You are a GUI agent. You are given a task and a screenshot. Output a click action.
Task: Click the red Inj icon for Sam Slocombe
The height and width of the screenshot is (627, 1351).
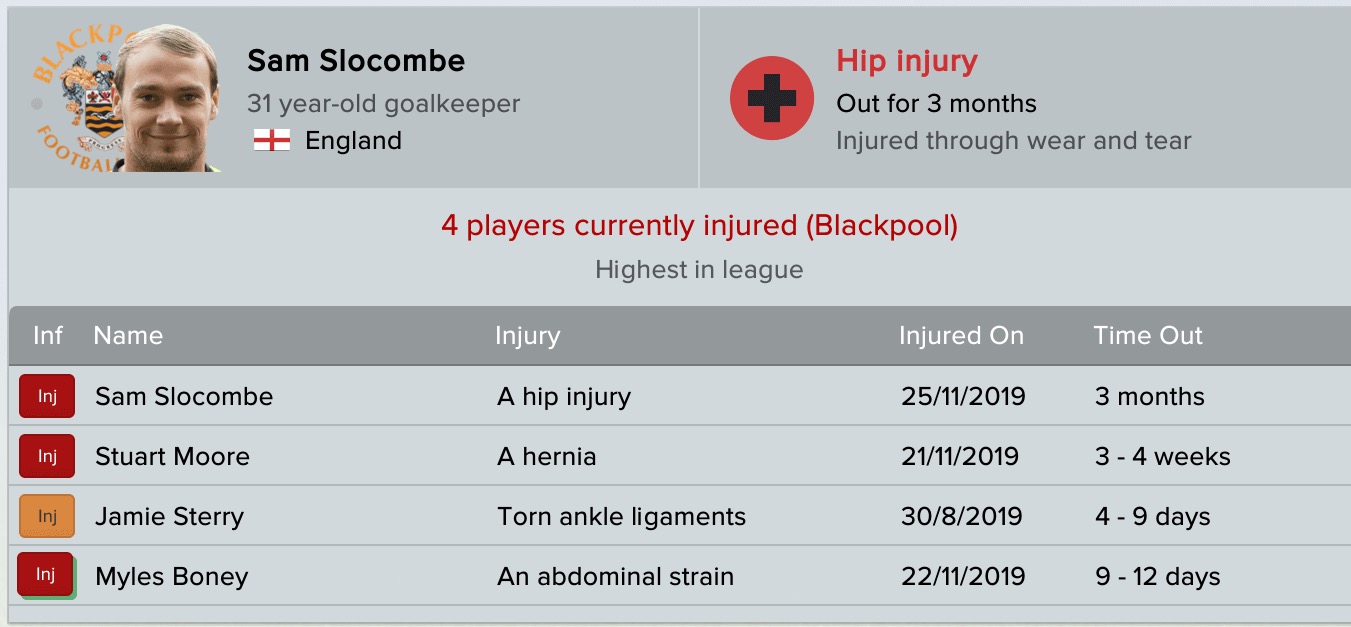pyautogui.click(x=47, y=396)
